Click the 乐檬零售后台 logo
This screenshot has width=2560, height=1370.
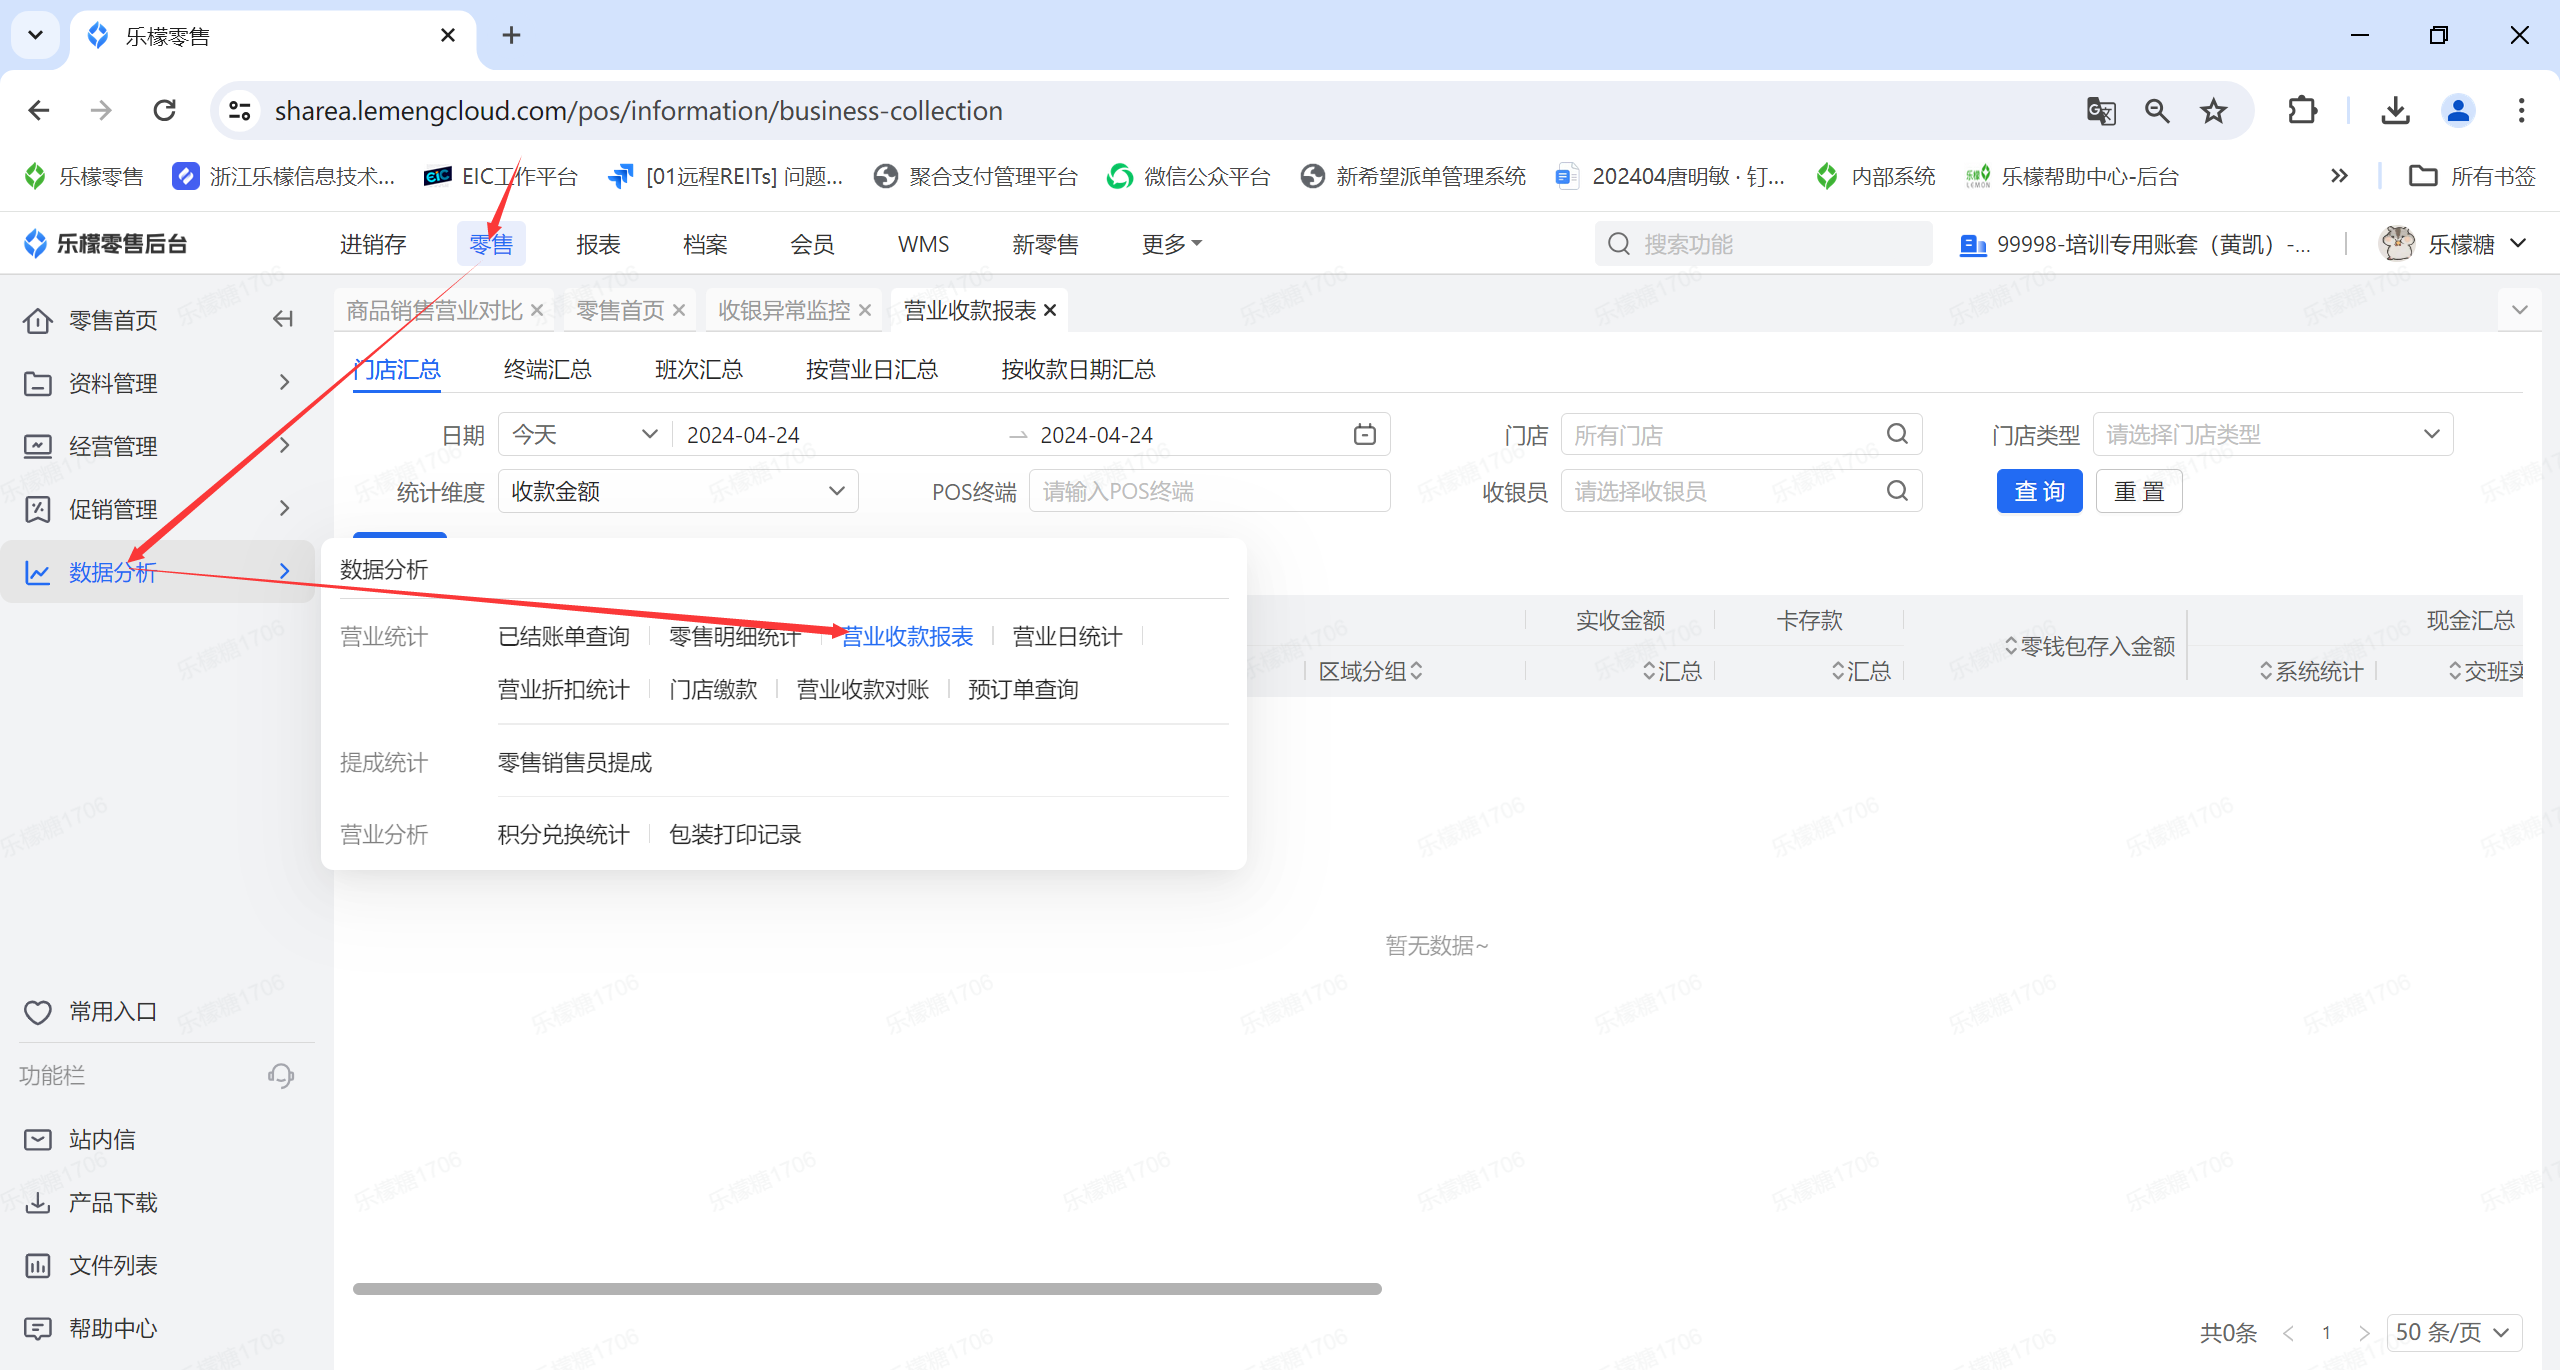tap(105, 244)
